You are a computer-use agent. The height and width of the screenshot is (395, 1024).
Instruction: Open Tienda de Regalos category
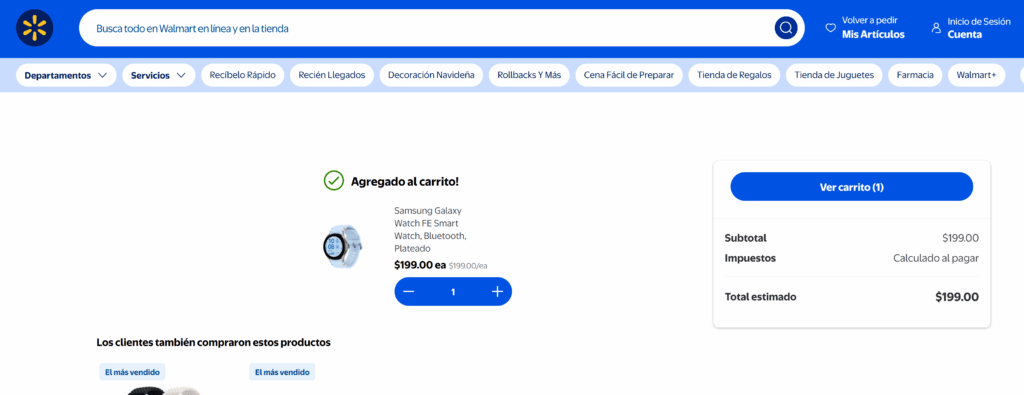point(734,75)
